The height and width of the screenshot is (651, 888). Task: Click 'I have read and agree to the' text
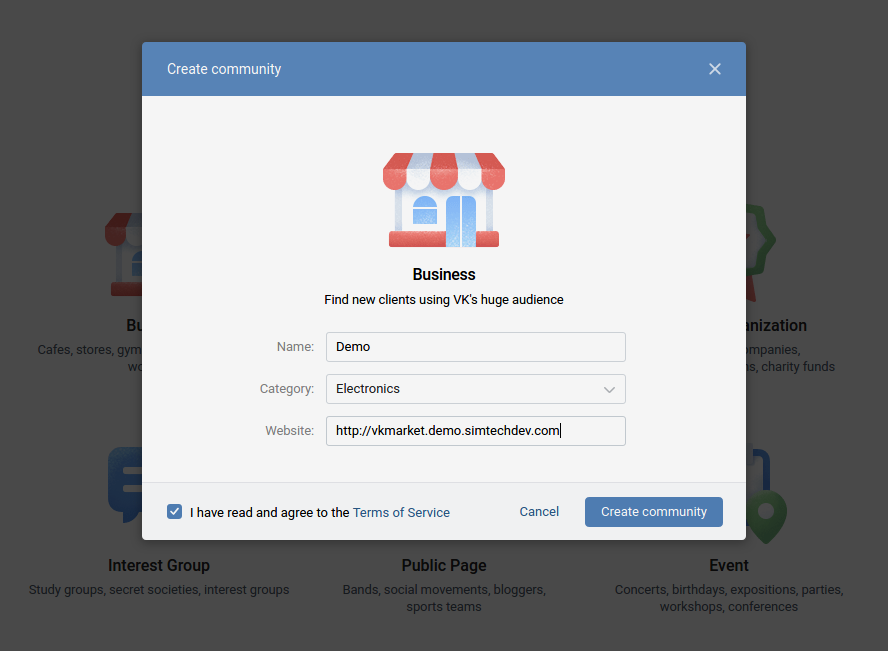[x=270, y=512]
